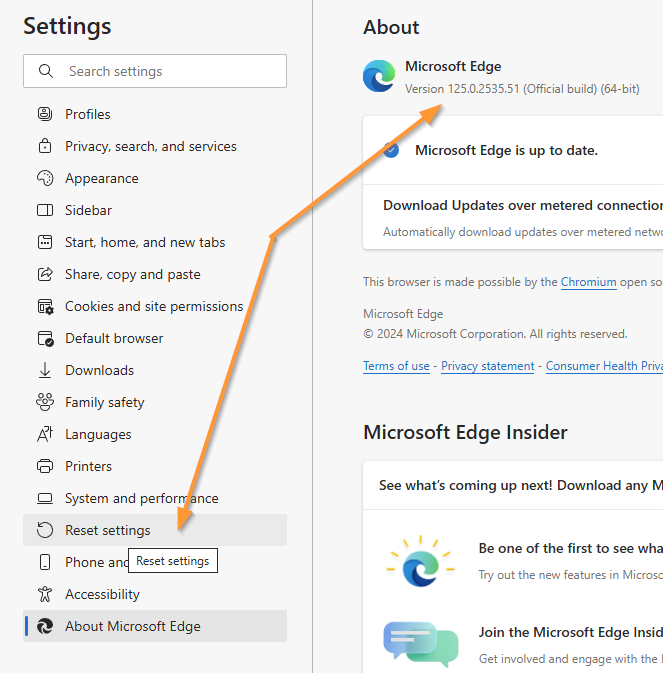Click the Default browser icon
The width and height of the screenshot is (663, 673).
click(x=45, y=338)
